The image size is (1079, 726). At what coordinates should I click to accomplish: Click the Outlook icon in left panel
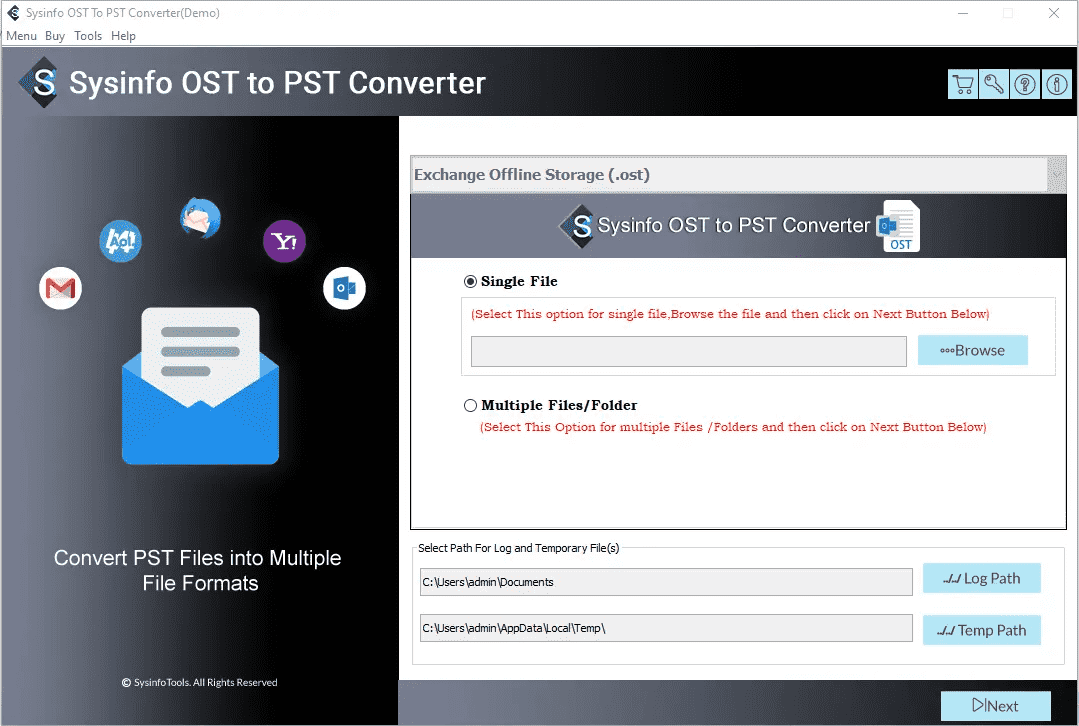tap(344, 288)
